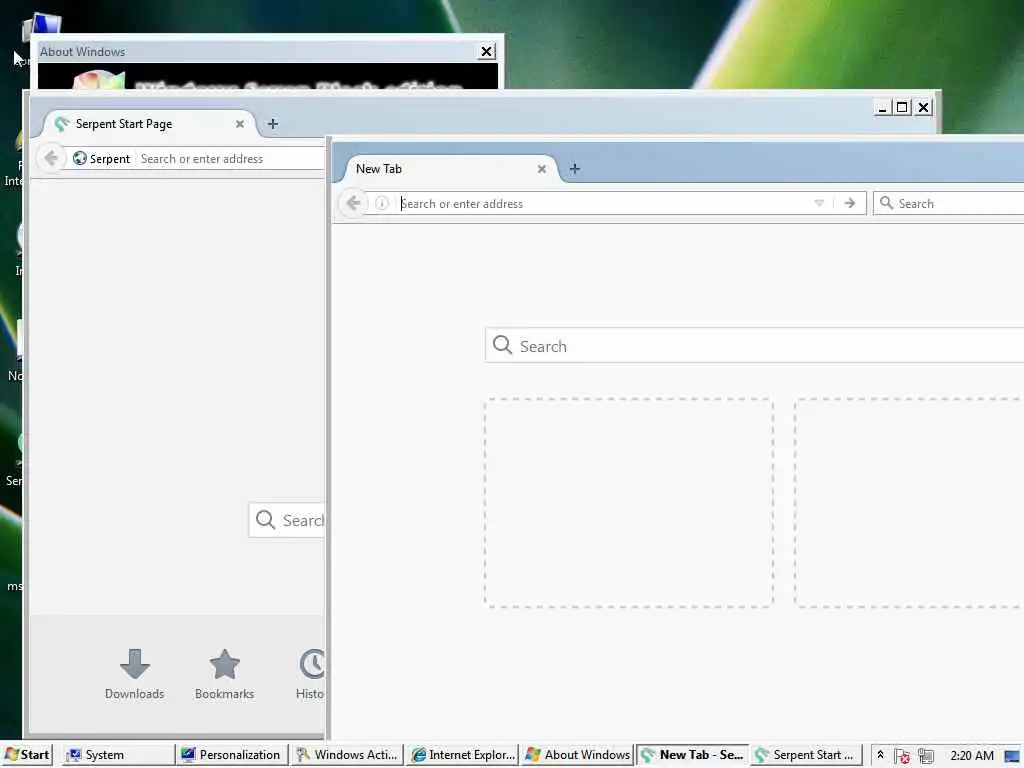The width and height of the screenshot is (1024, 768).
Task: Maximize the Serpent Start Page window
Action: click(903, 108)
